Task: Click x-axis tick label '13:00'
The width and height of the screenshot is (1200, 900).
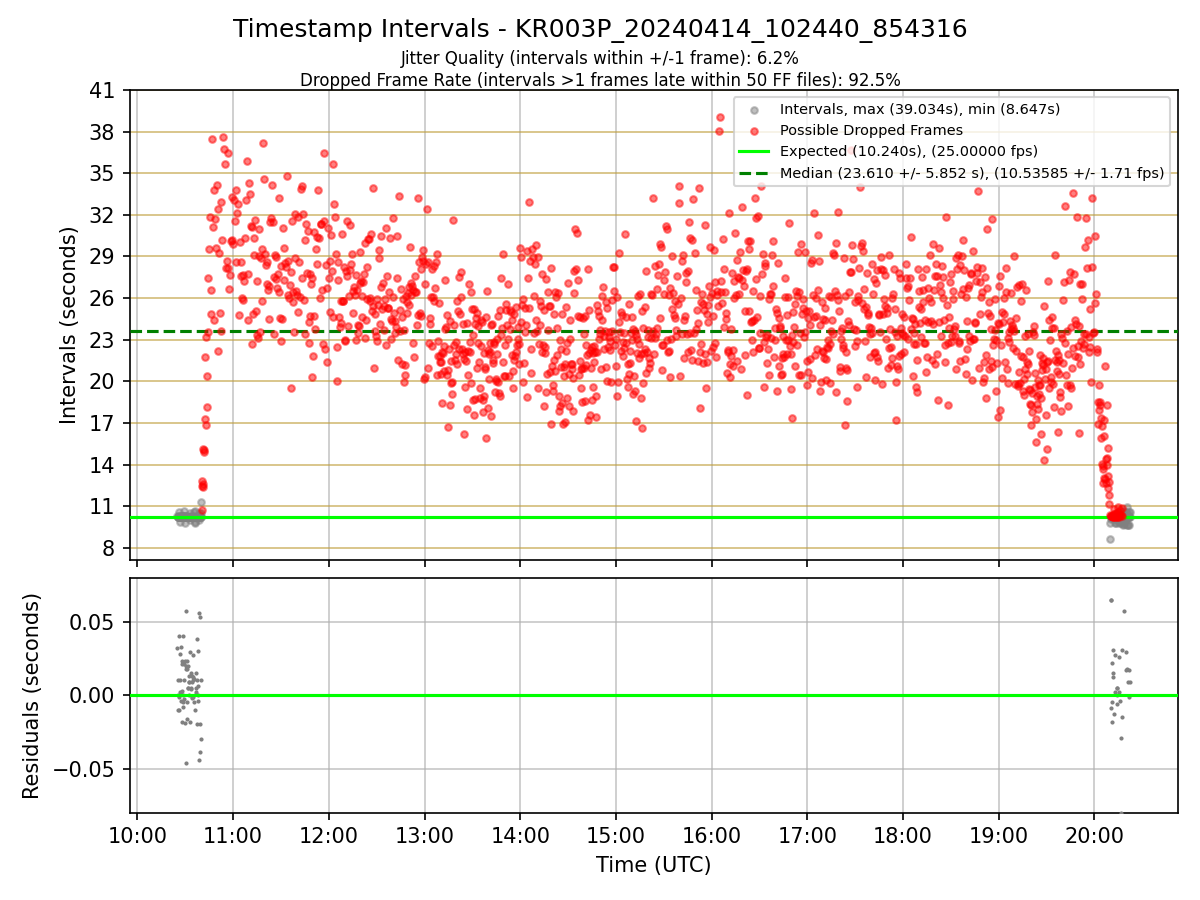Action: [424, 834]
